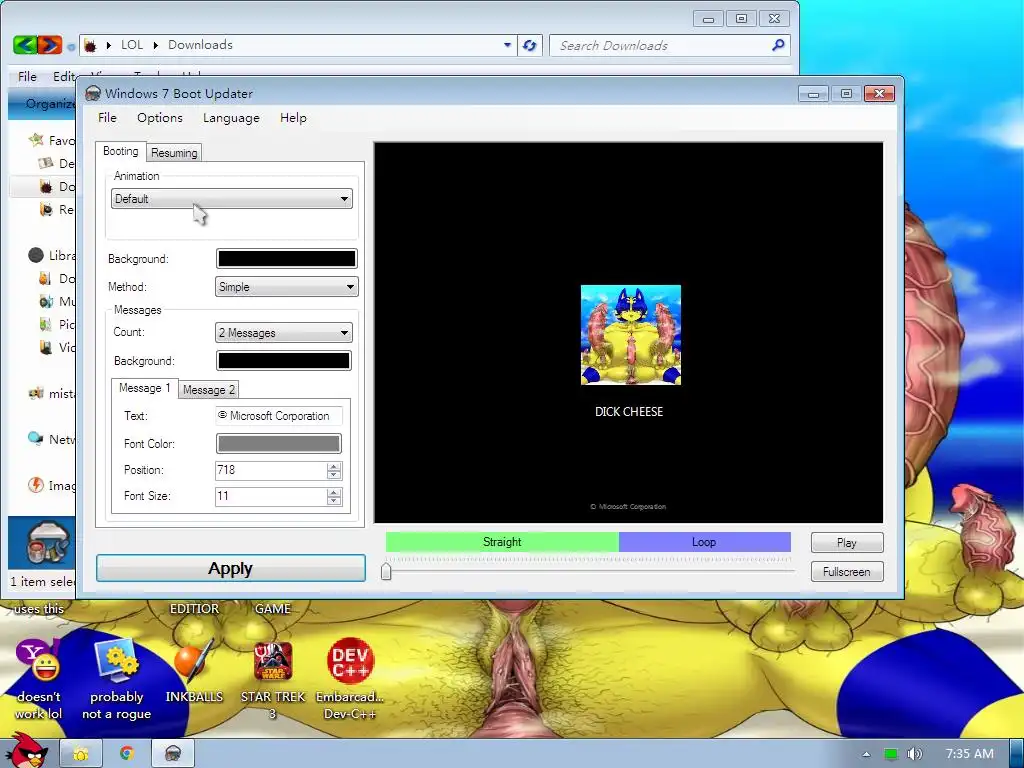Click the Libraries icon in Explorer sidebar

36,255
